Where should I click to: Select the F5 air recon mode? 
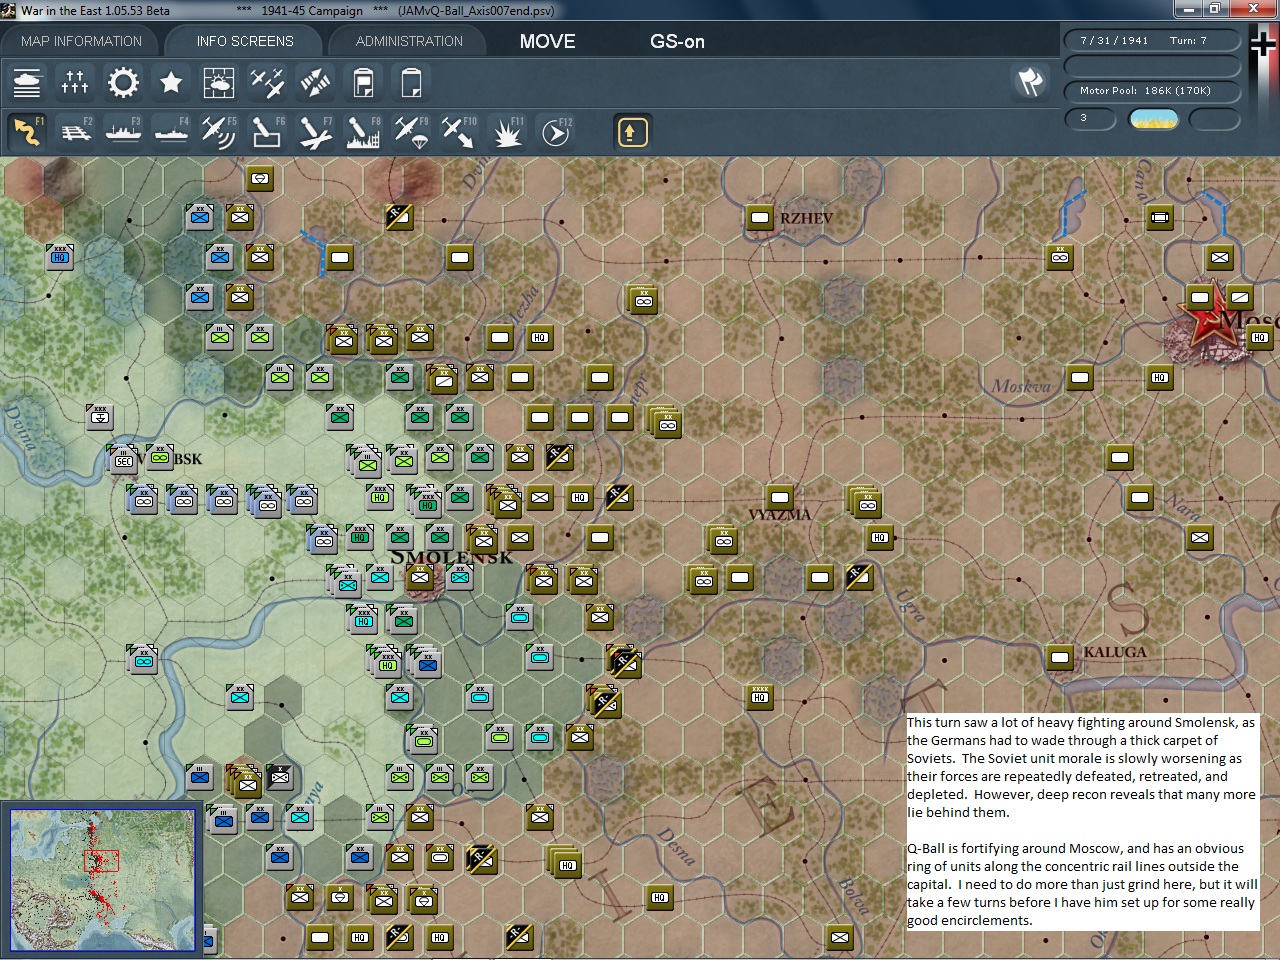(x=219, y=132)
